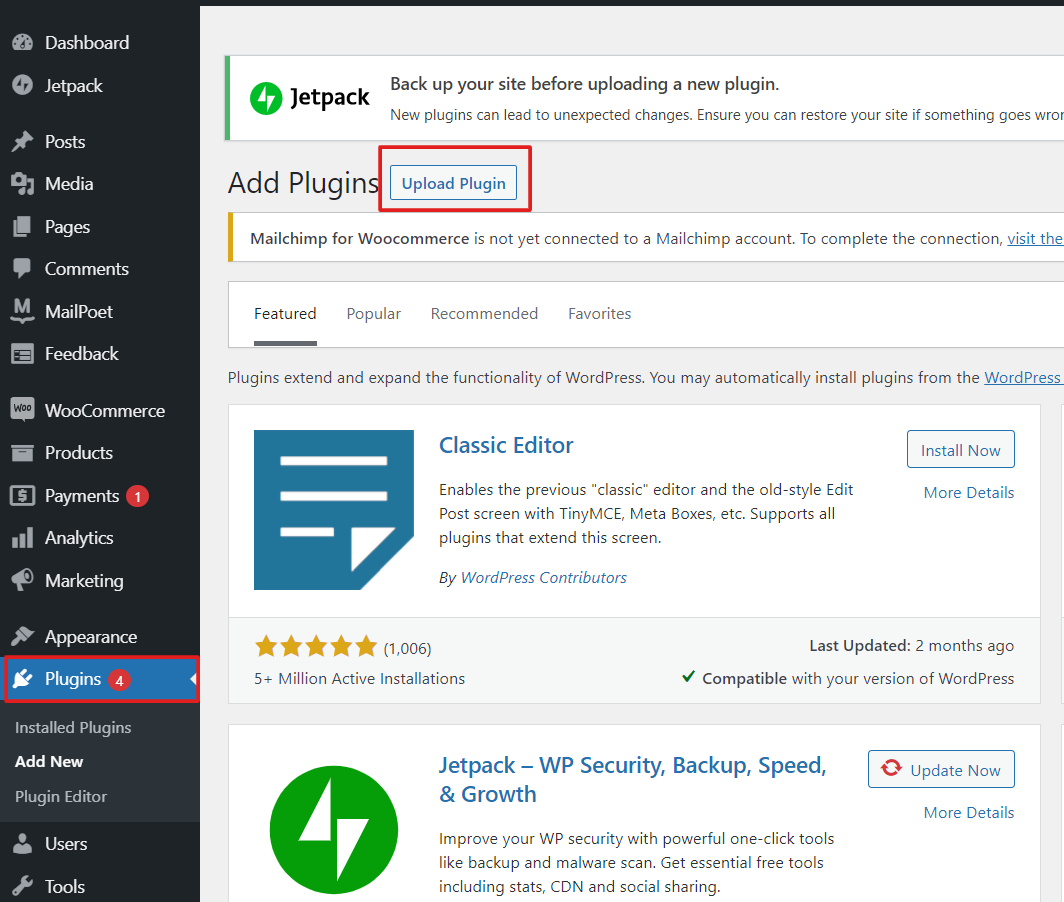The width and height of the screenshot is (1064, 902).
Task: Select the Appearance brush icon
Action: click(x=22, y=636)
